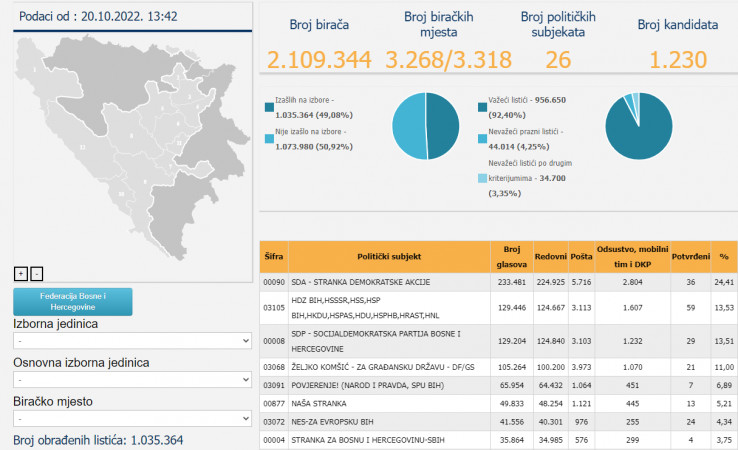Click Nevažeći listići po drugim kriterijumima swatch
This screenshot has height=450, width=738.
pos(482,178)
